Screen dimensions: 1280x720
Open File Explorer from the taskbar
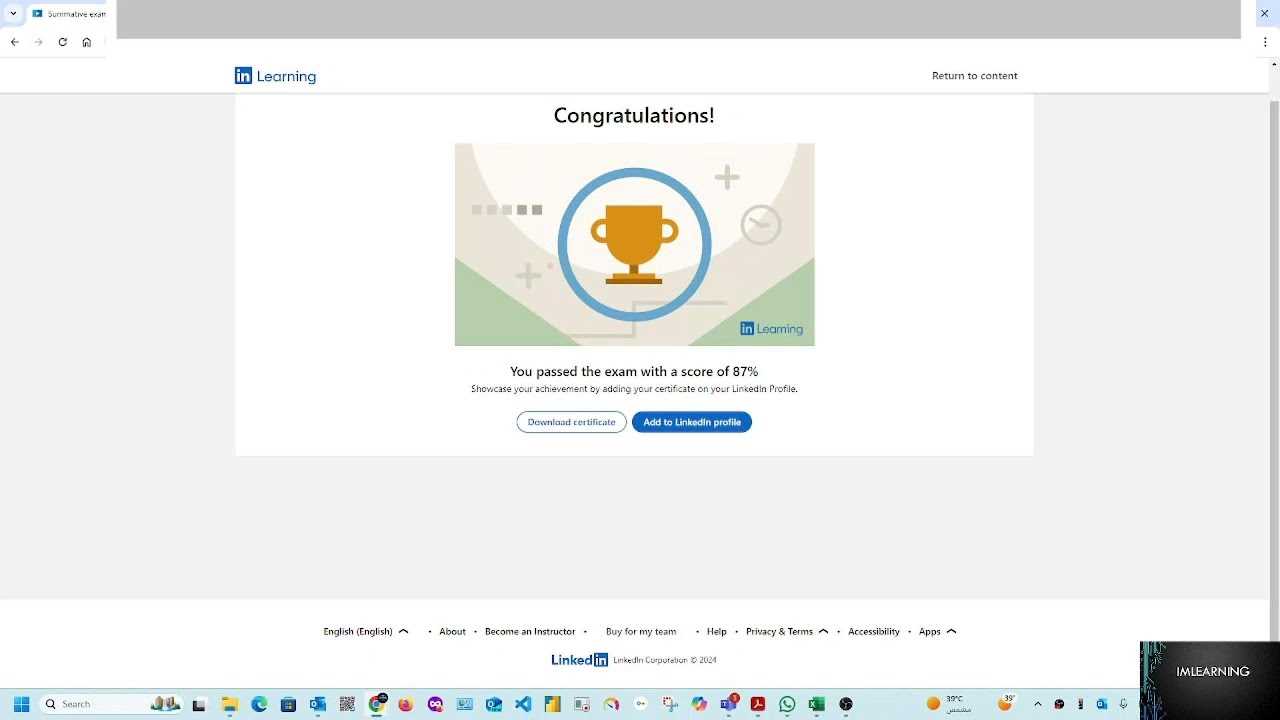point(230,704)
